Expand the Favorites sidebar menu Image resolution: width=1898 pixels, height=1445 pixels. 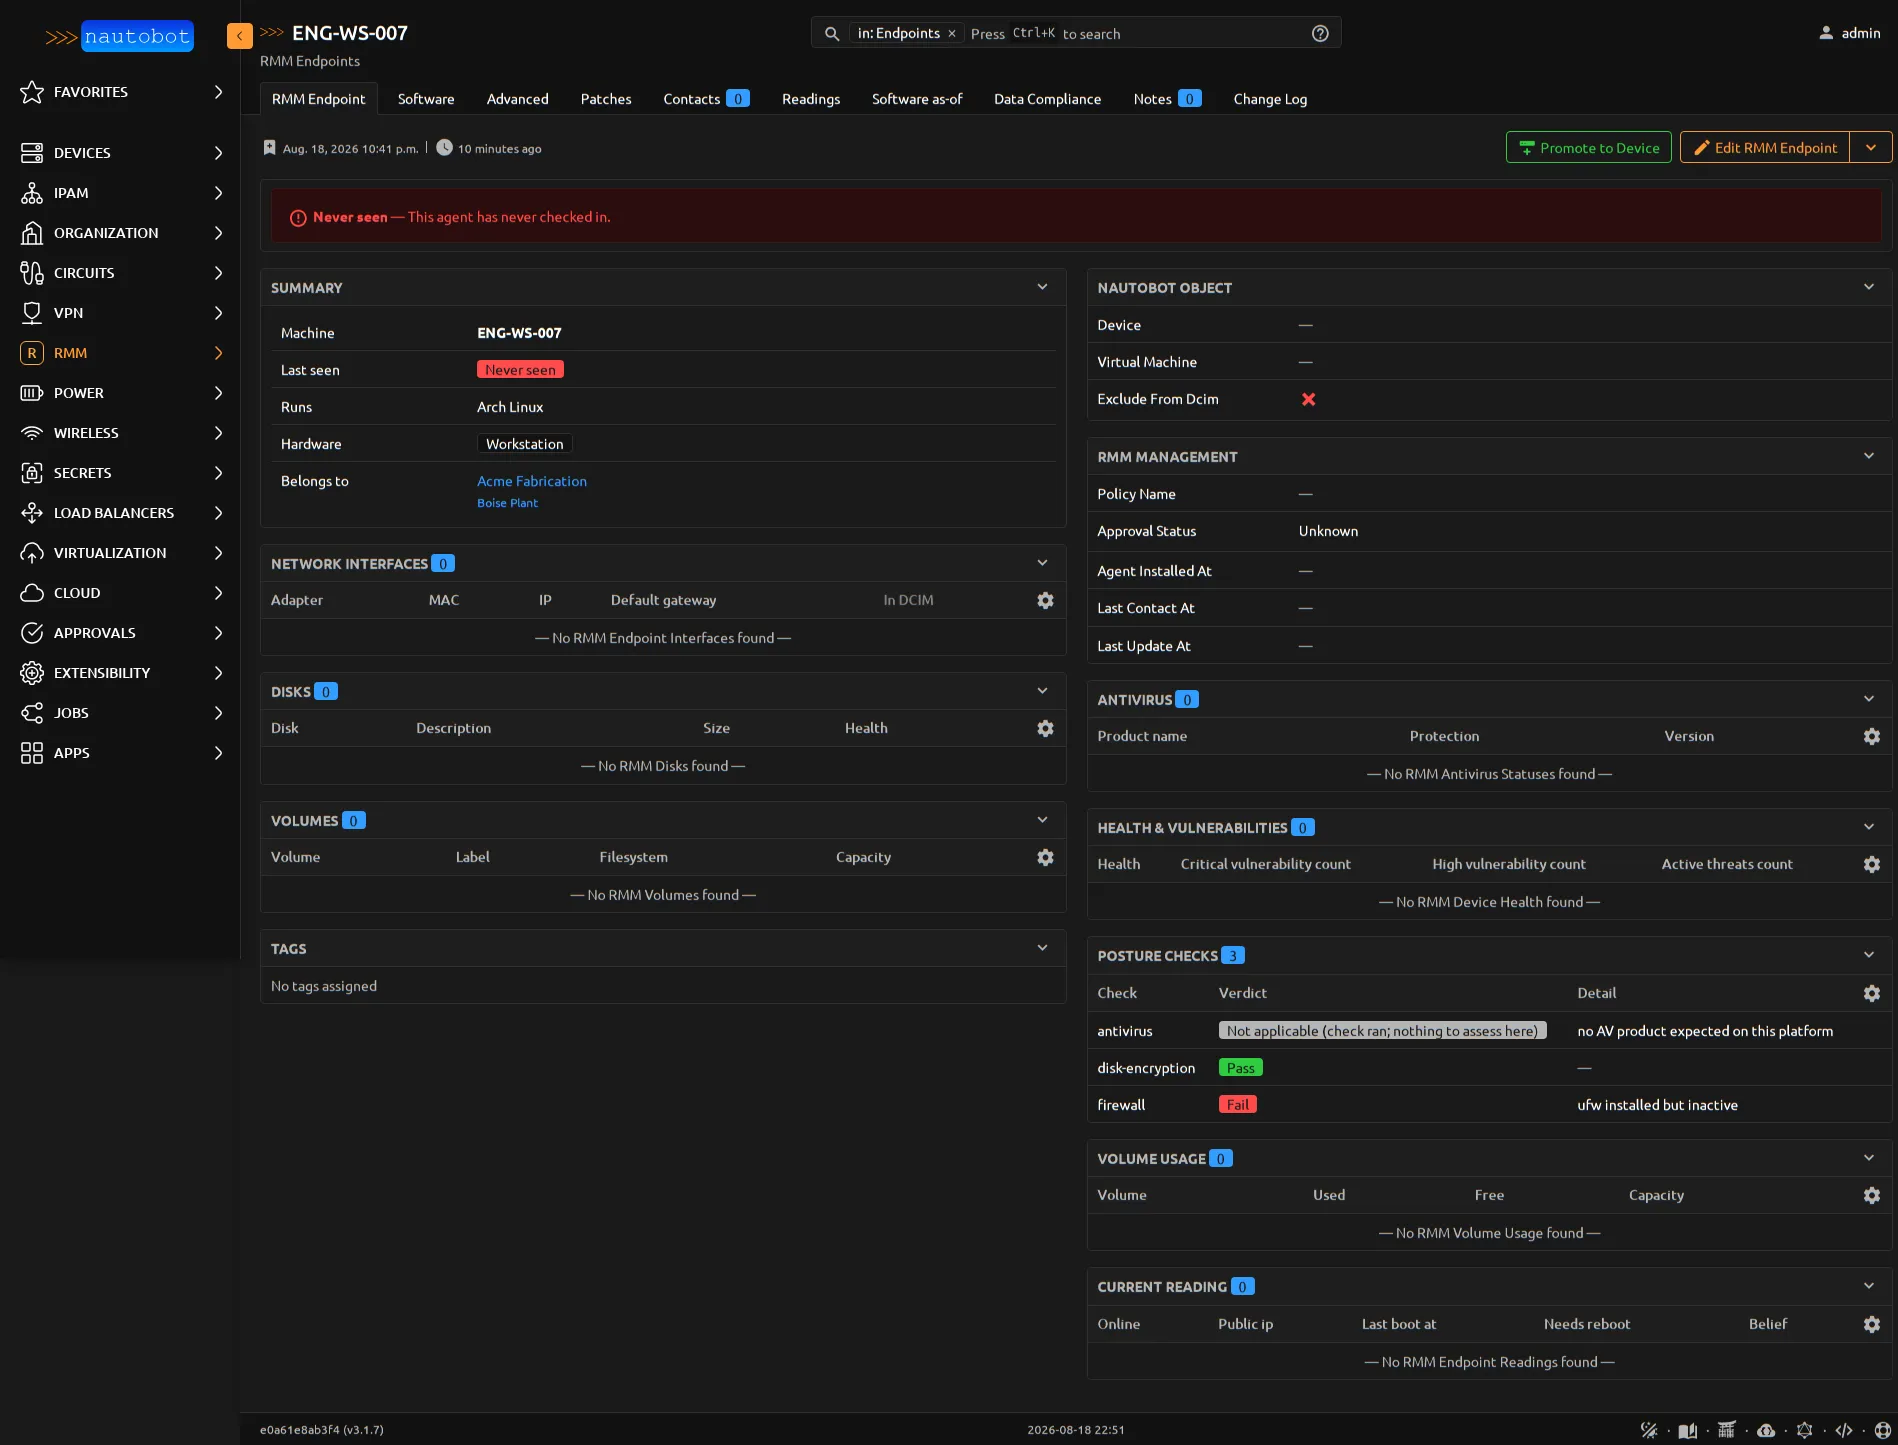click(x=120, y=92)
